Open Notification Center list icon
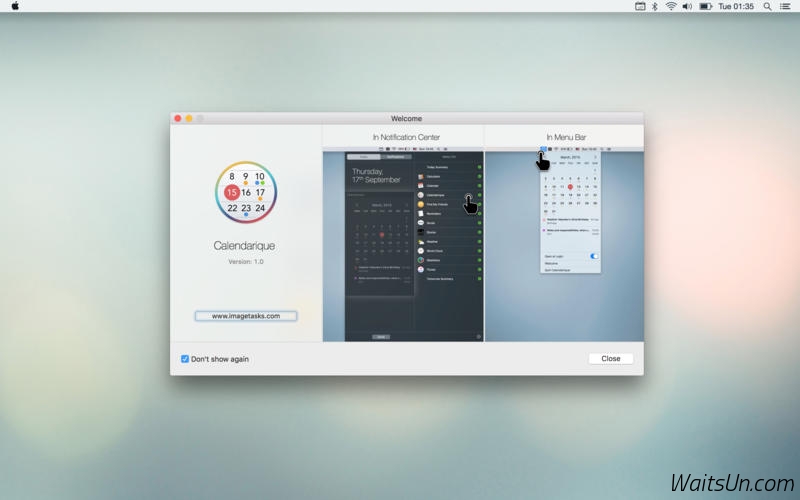Image resolution: width=800 pixels, height=500 pixels. coord(785,6)
